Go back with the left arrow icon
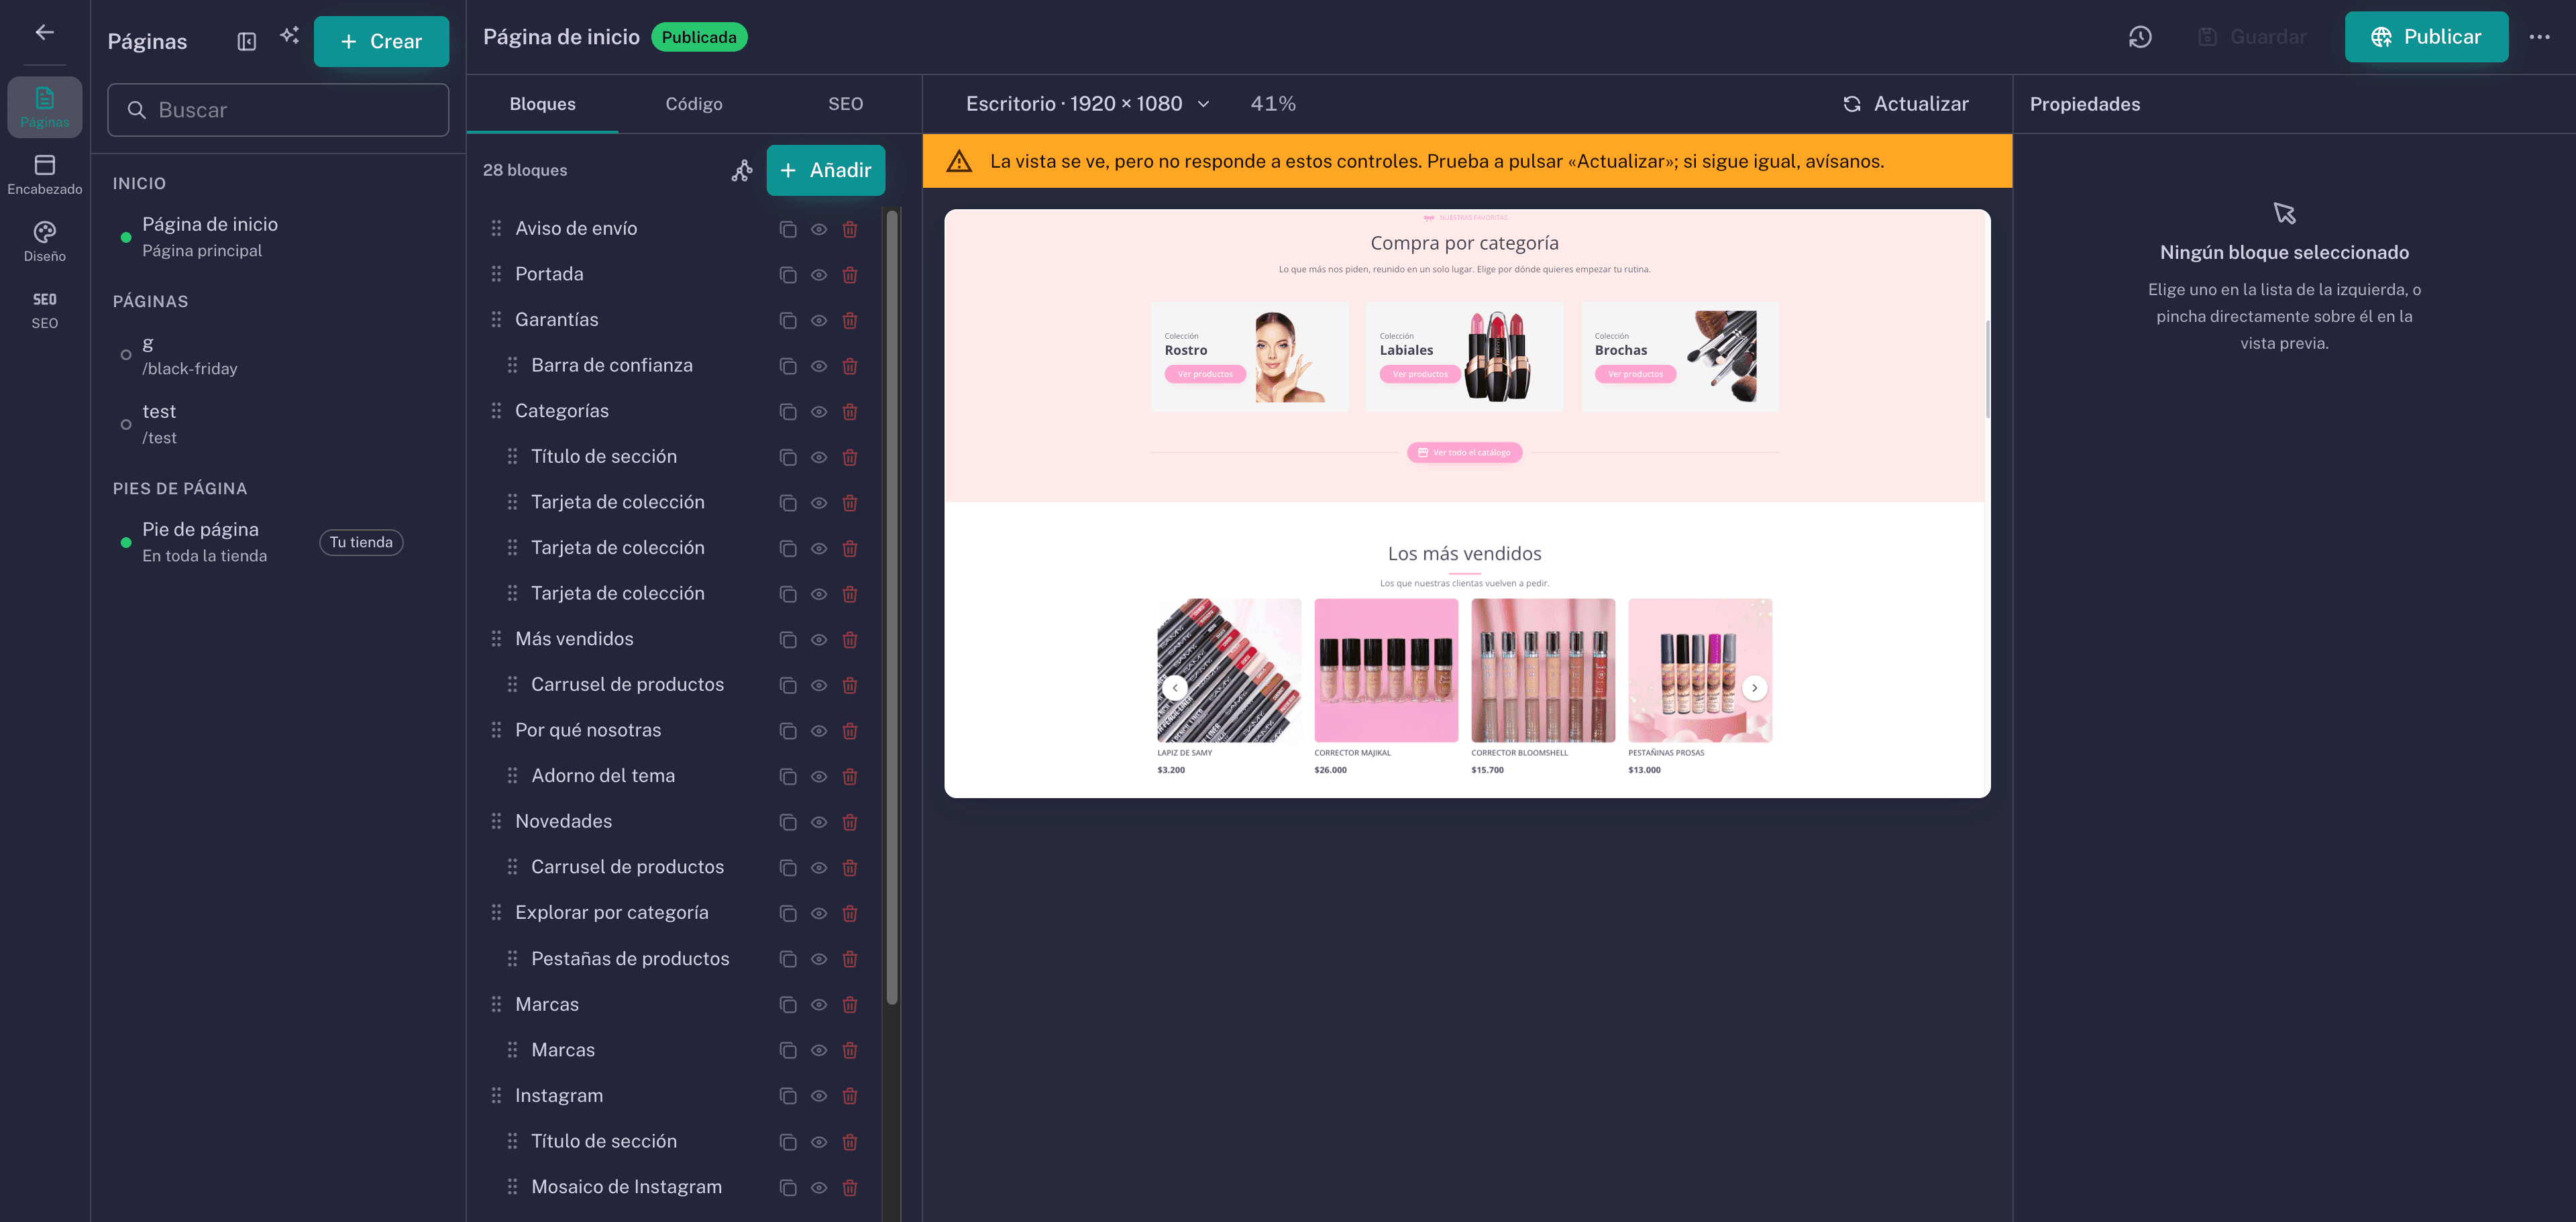 44,33
